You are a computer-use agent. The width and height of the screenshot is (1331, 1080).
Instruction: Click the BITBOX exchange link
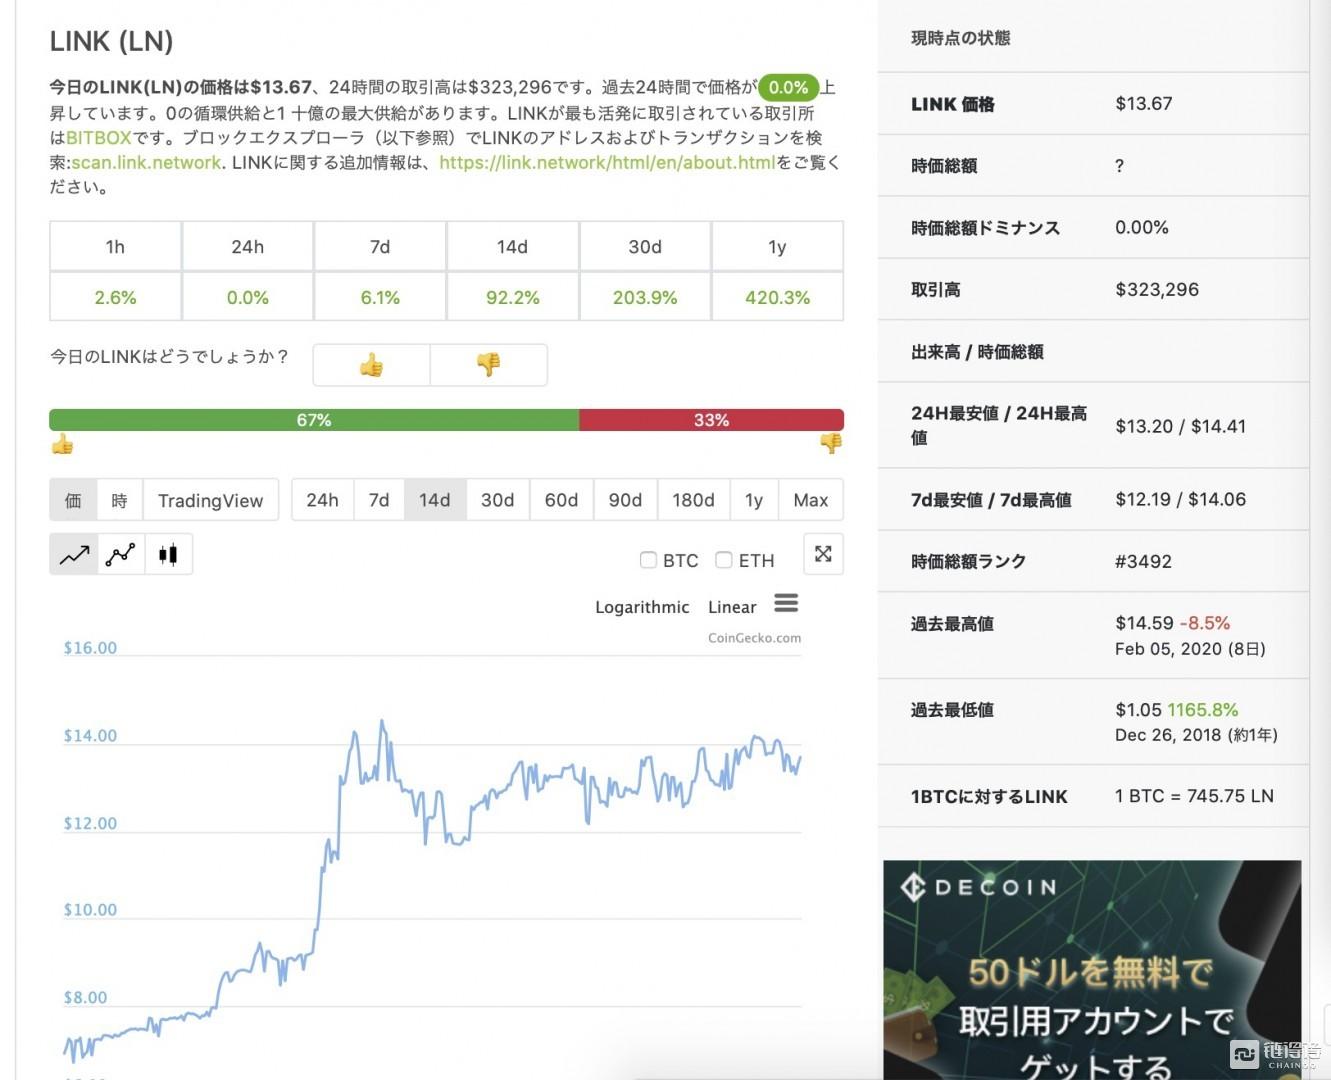click(99, 138)
